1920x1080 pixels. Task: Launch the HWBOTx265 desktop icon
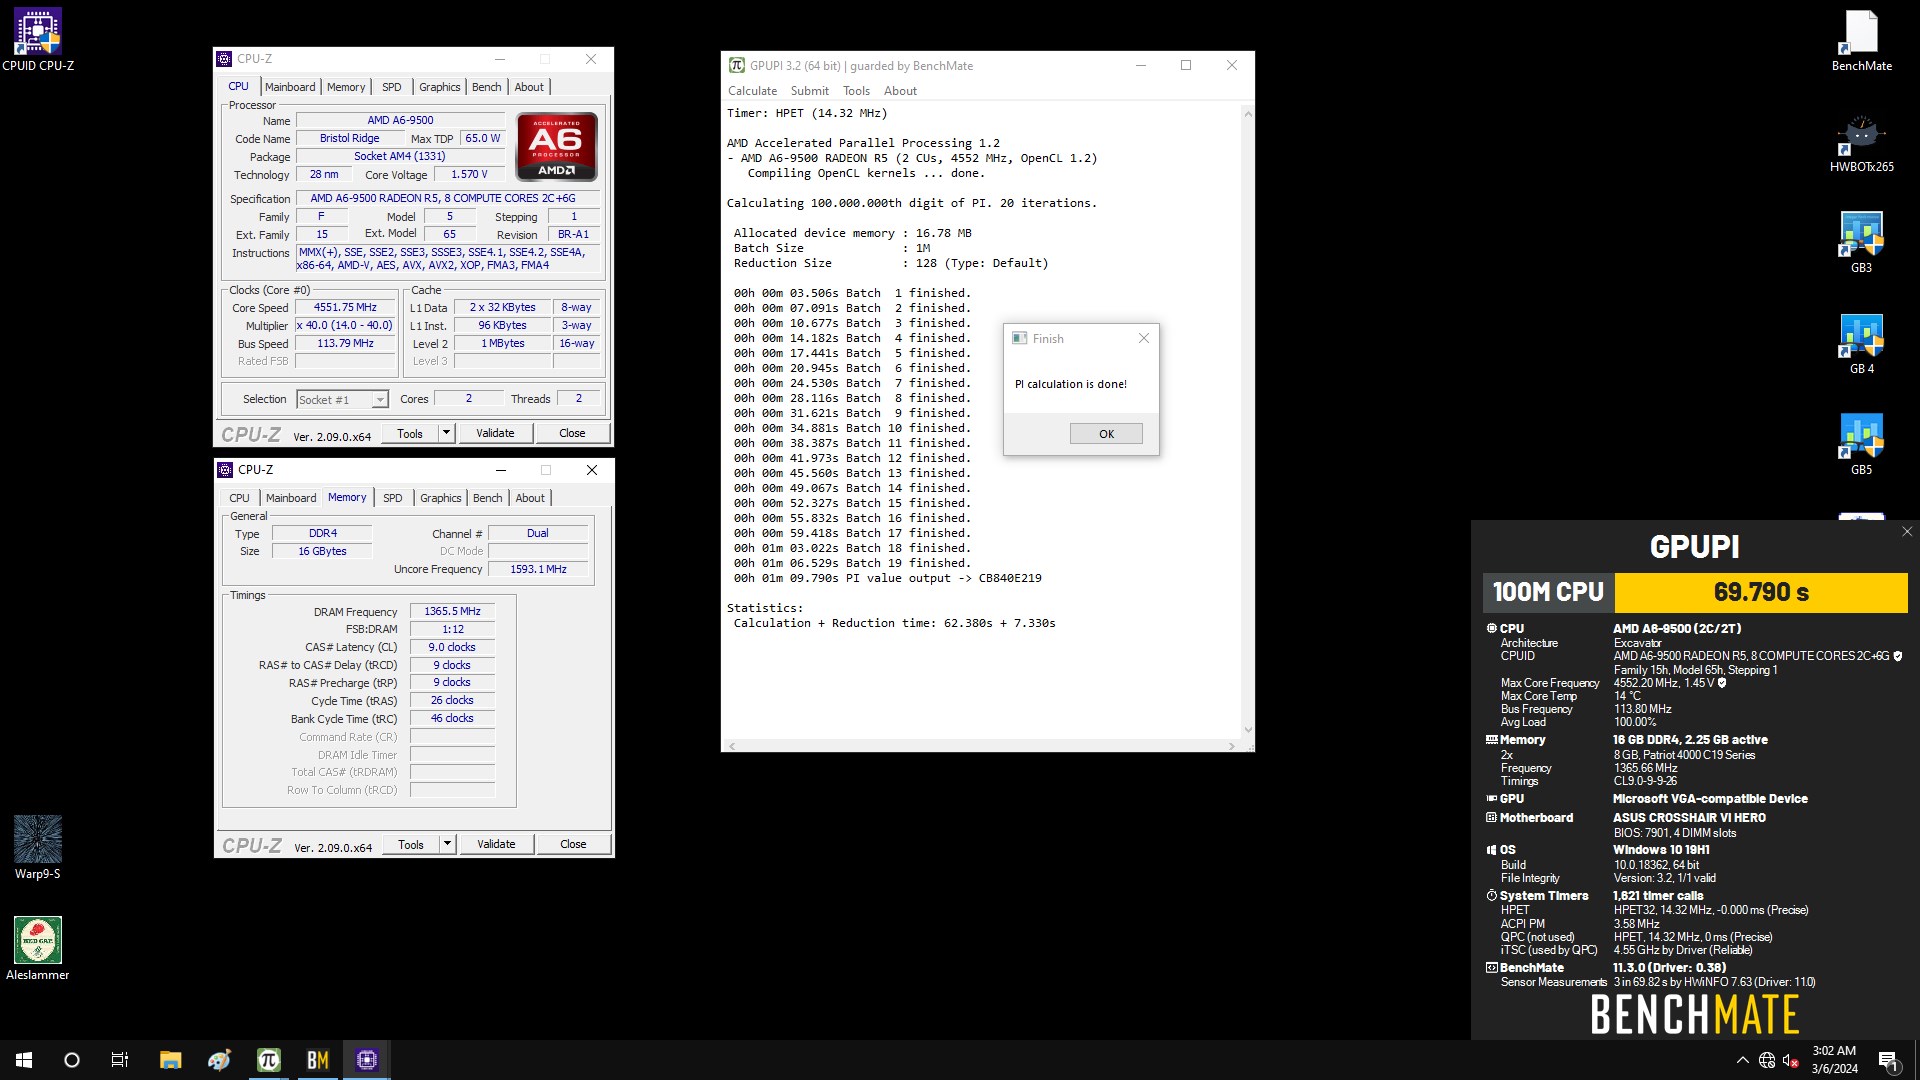point(1861,144)
